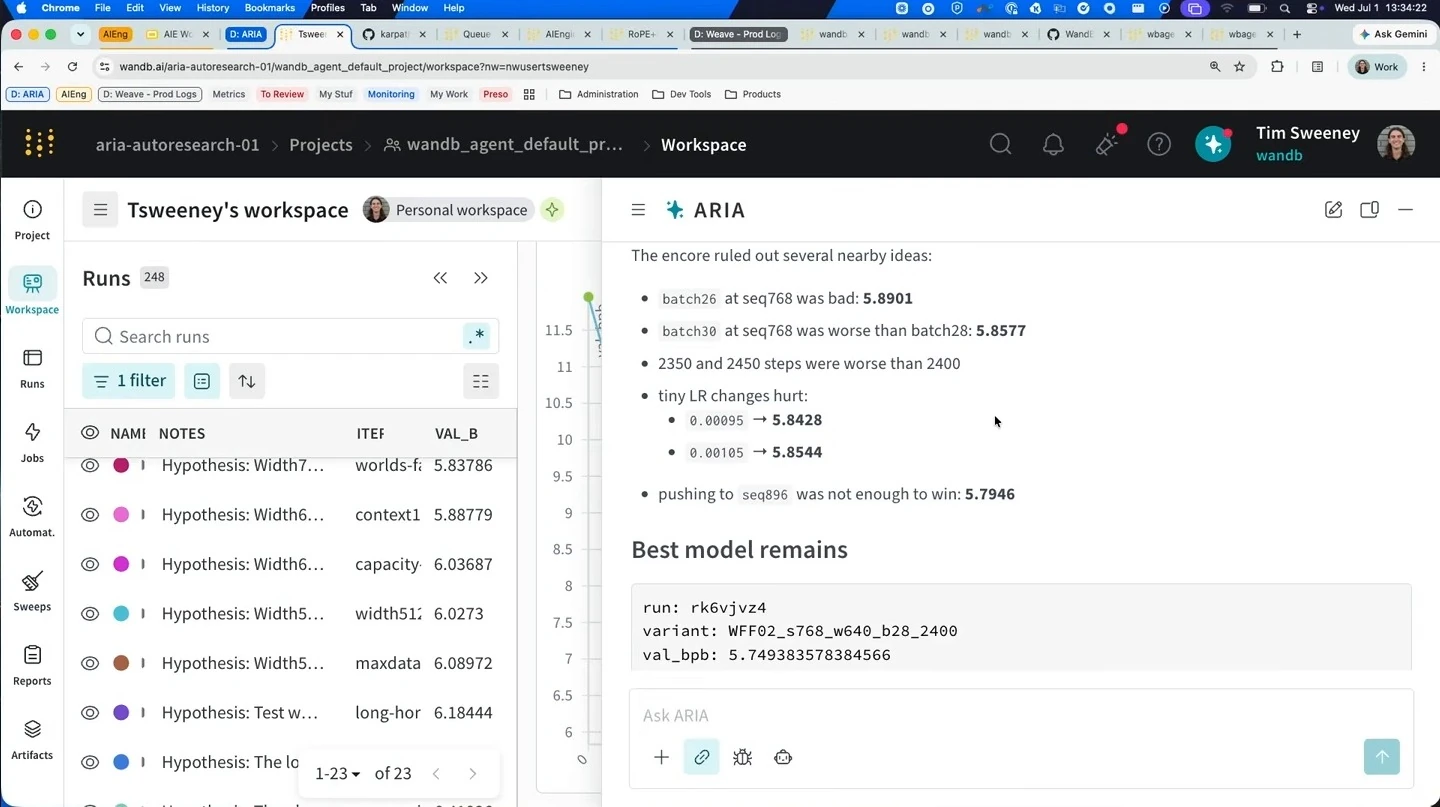Click the brown color dot of run 6.08972
The height and width of the screenshot is (807, 1440).
point(121,663)
